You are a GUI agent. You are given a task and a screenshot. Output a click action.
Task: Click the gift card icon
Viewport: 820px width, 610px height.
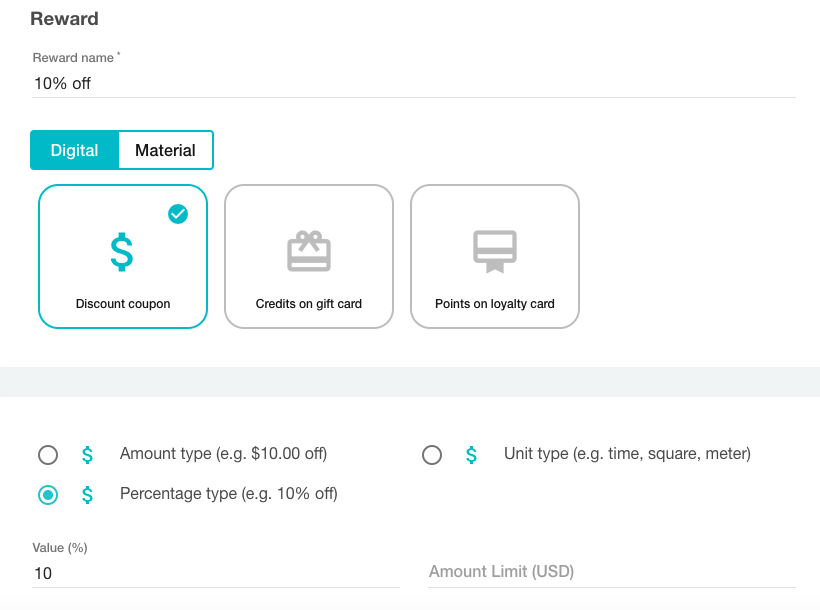(x=309, y=251)
